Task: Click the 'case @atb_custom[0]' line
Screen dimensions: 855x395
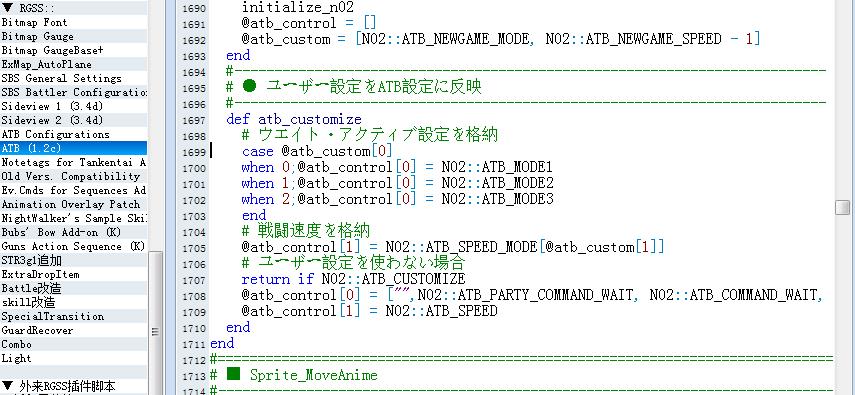Action: (x=317, y=151)
